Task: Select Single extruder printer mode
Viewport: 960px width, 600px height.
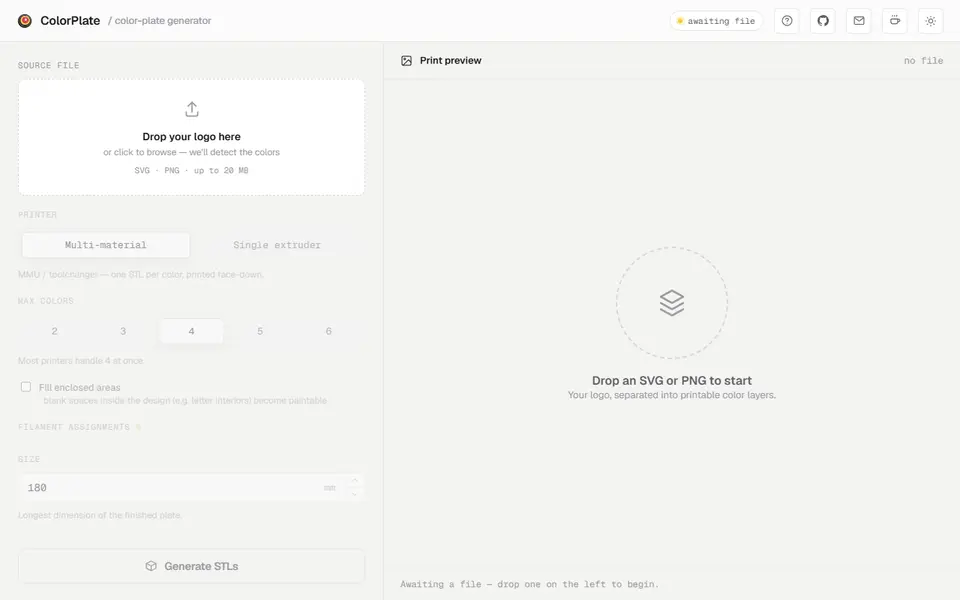Action: coord(277,245)
